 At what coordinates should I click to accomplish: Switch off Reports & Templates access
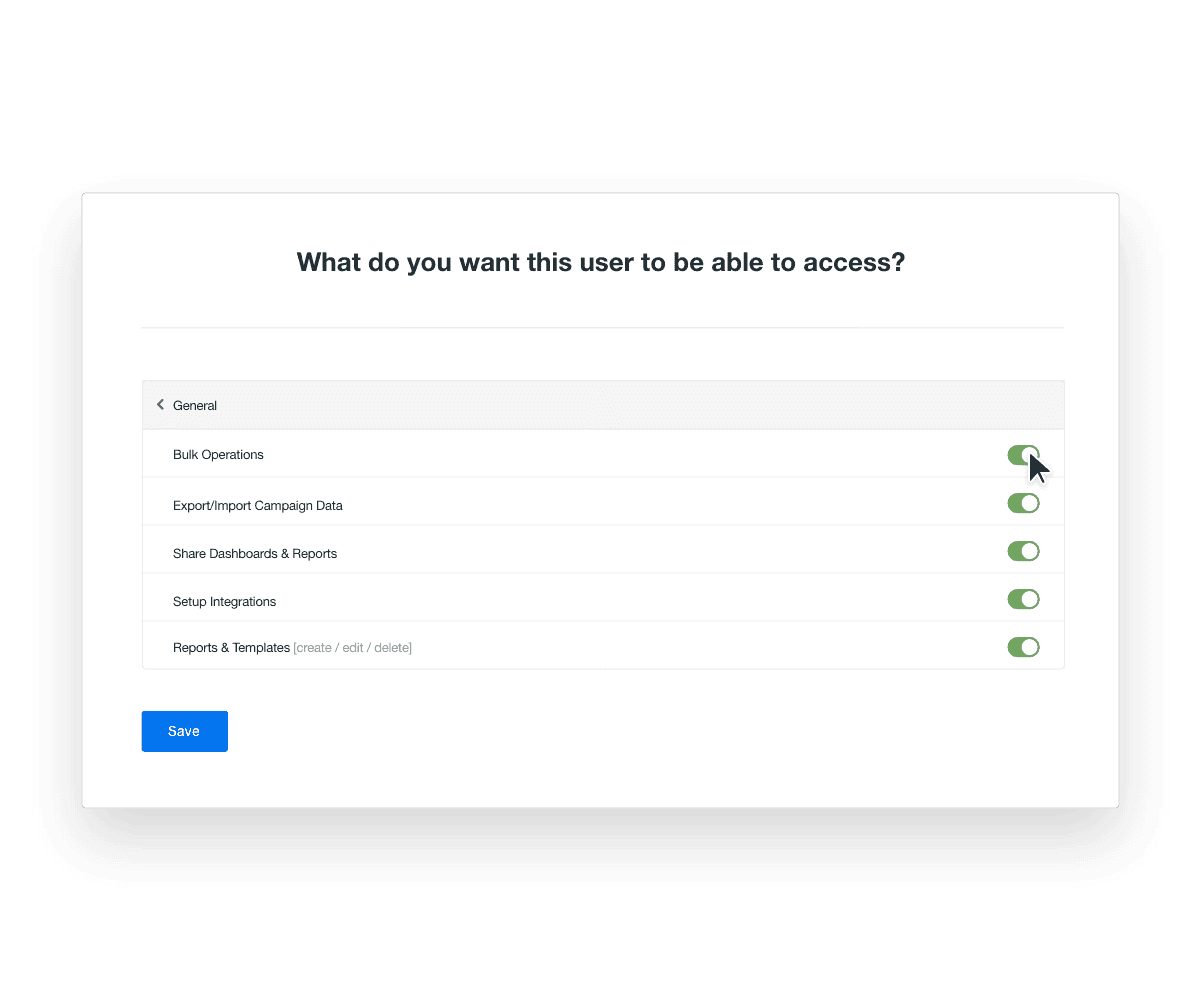click(x=1024, y=647)
